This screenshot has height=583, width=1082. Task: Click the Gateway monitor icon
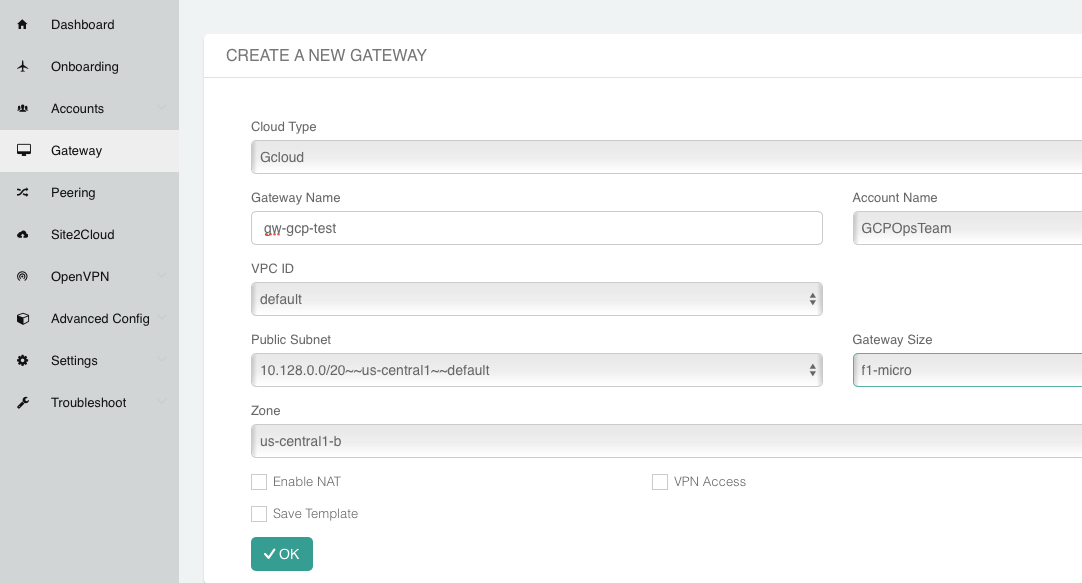pyautogui.click(x=23, y=150)
